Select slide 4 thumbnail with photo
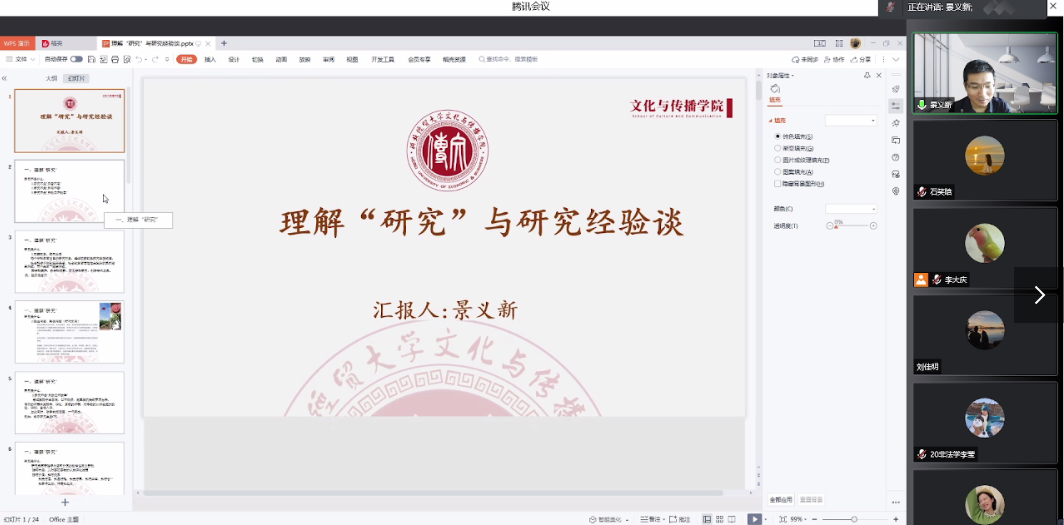This screenshot has width=1064, height=525. click(69, 332)
